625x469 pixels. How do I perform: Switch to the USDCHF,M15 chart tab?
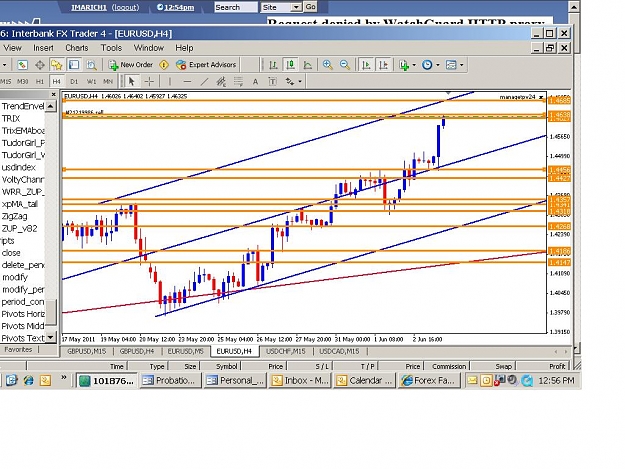[x=285, y=351]
